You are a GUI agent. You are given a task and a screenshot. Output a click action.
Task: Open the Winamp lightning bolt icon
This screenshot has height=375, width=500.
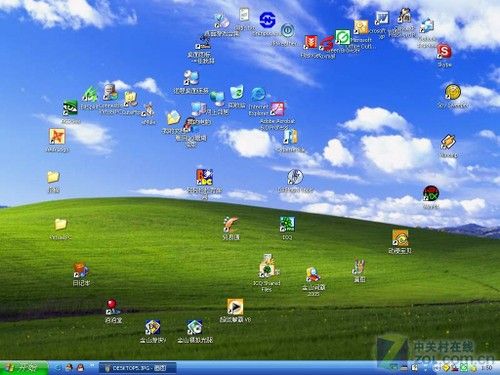pos(448,142)
